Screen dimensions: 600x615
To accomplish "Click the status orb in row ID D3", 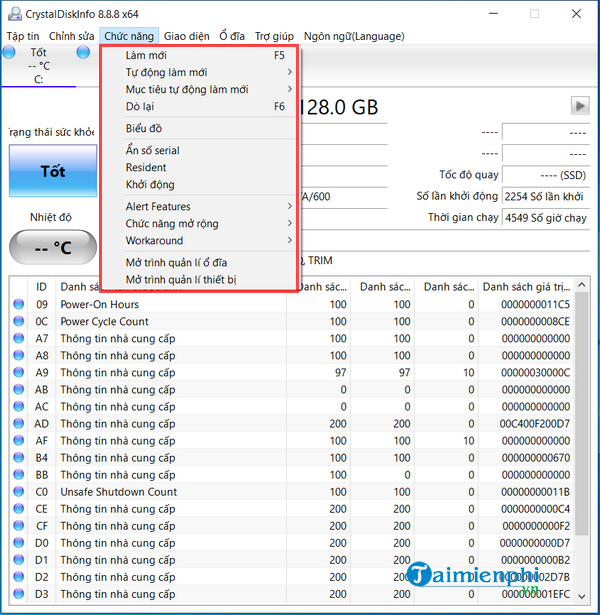I will point(18,594).
